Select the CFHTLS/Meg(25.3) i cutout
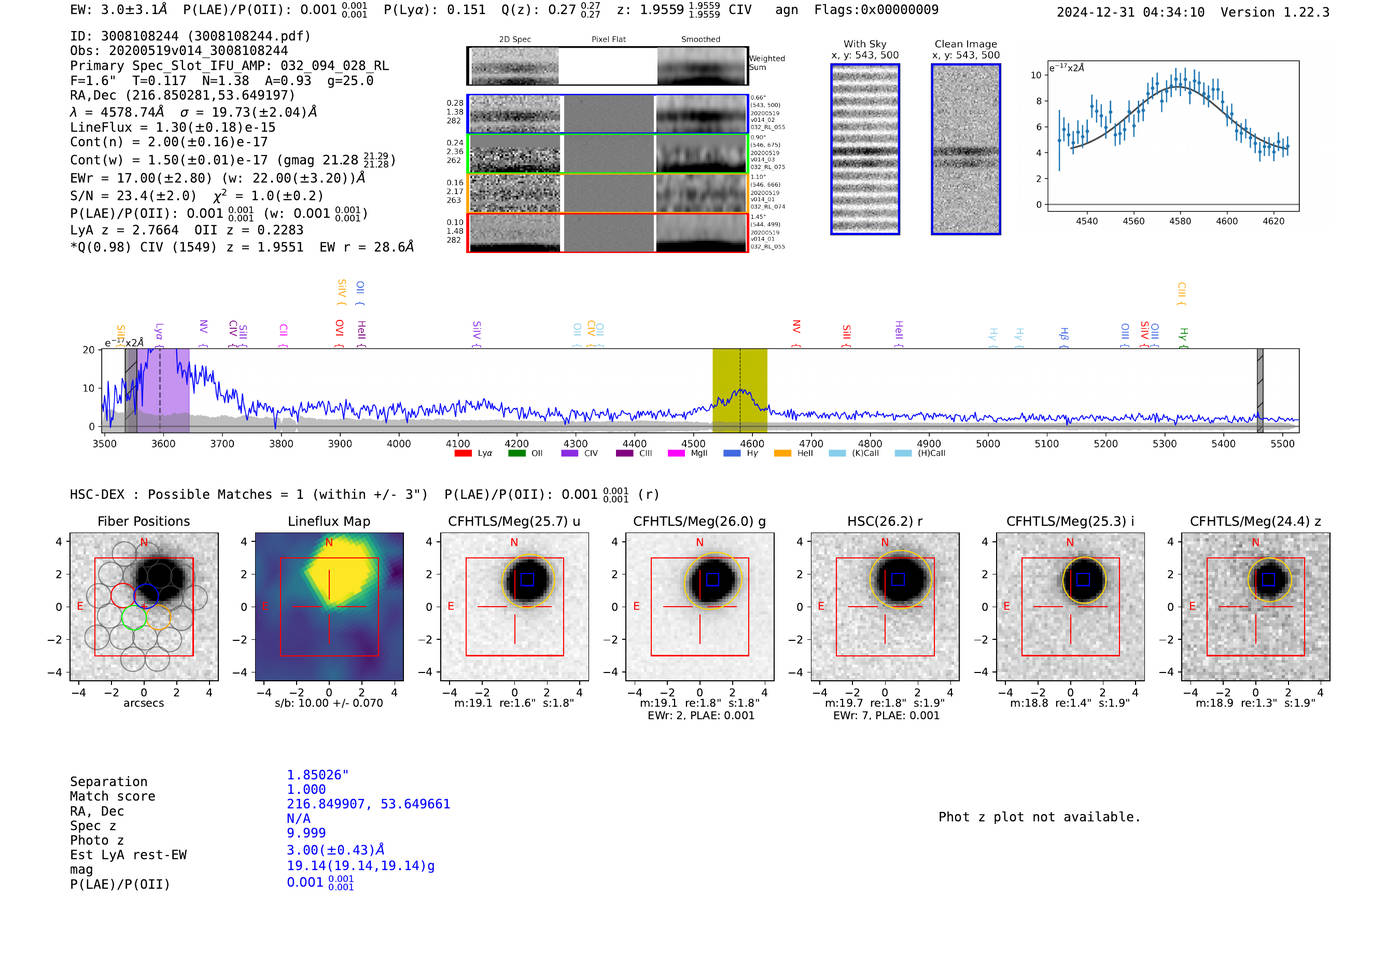This screenshot has height=953, width=1400. (1070, 606)
